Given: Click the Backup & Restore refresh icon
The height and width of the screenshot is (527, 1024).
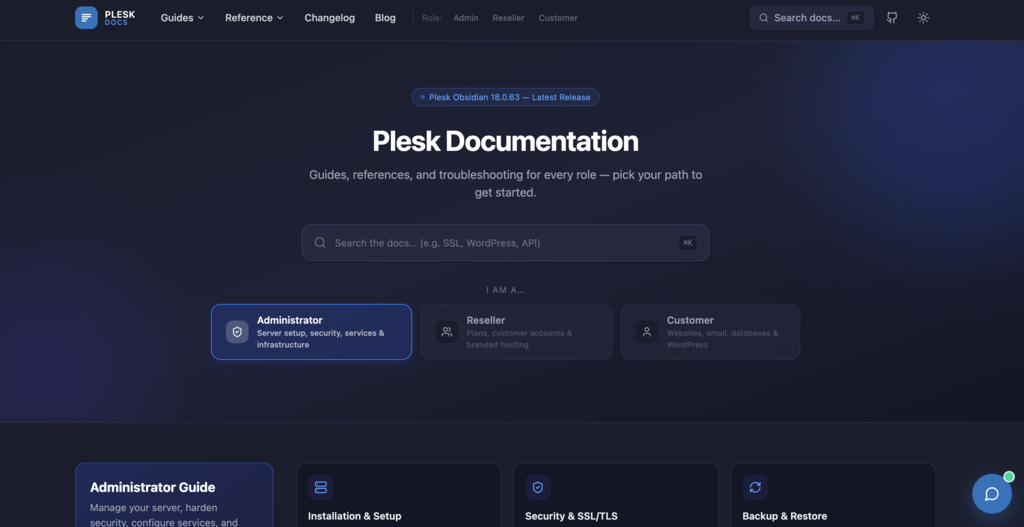Looking at the screenshot, I should (755, 487).
